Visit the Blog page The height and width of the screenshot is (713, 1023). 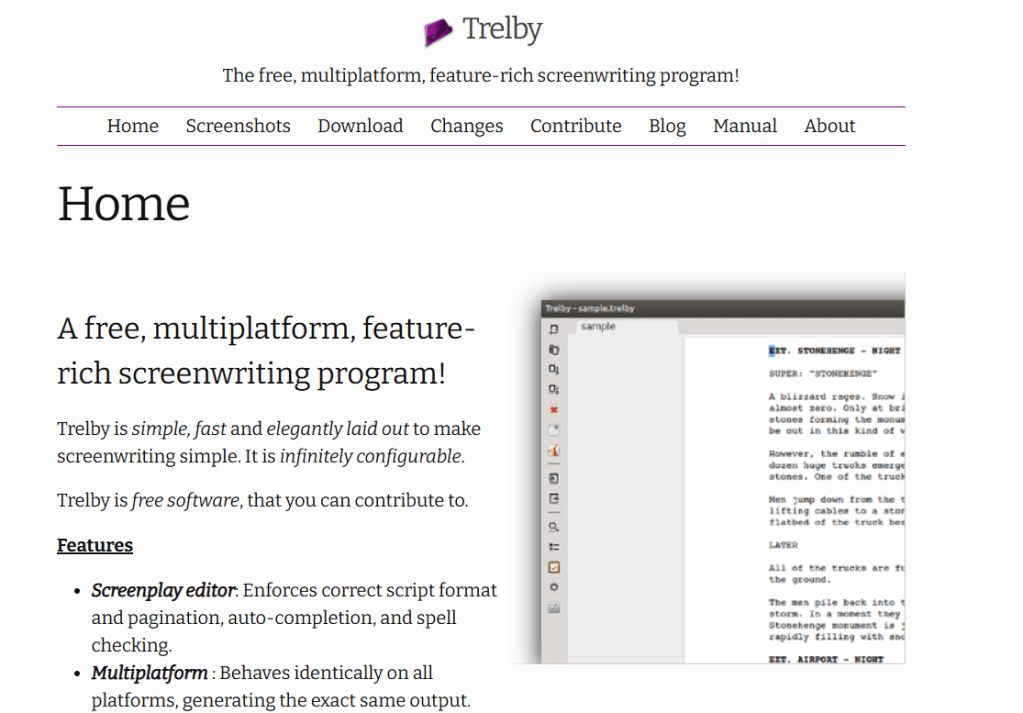(x=667, y=126)
